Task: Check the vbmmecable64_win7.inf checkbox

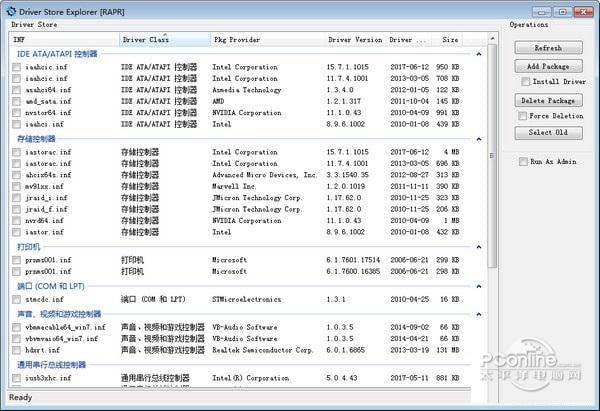Action: (16, 328)
